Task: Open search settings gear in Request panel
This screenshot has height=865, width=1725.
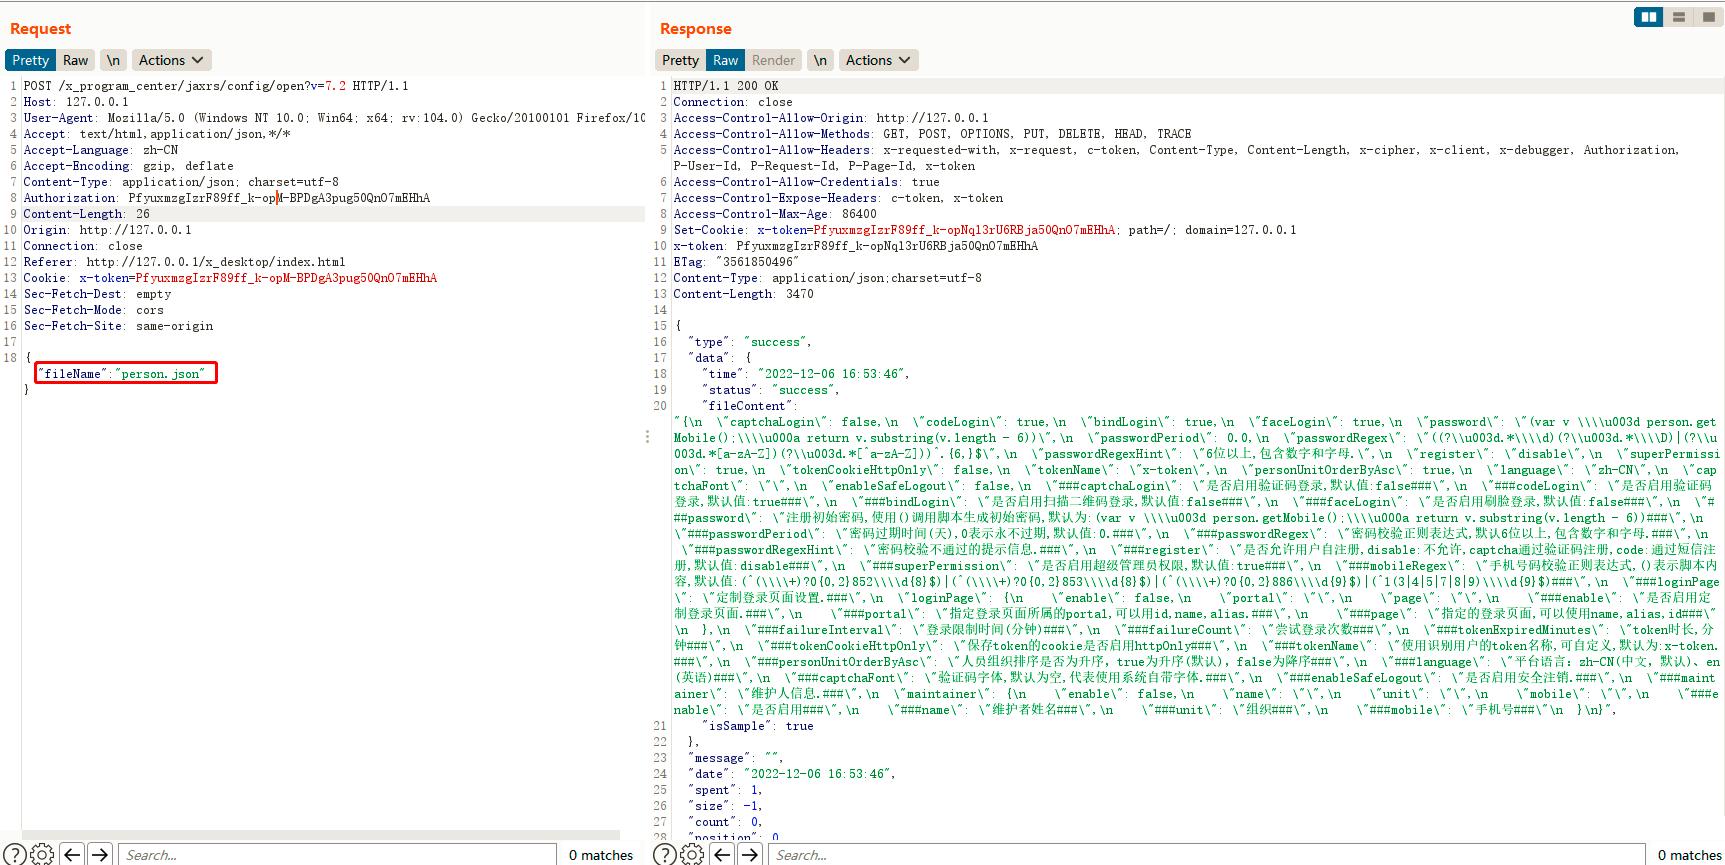Action: click(x=42, y=854)
